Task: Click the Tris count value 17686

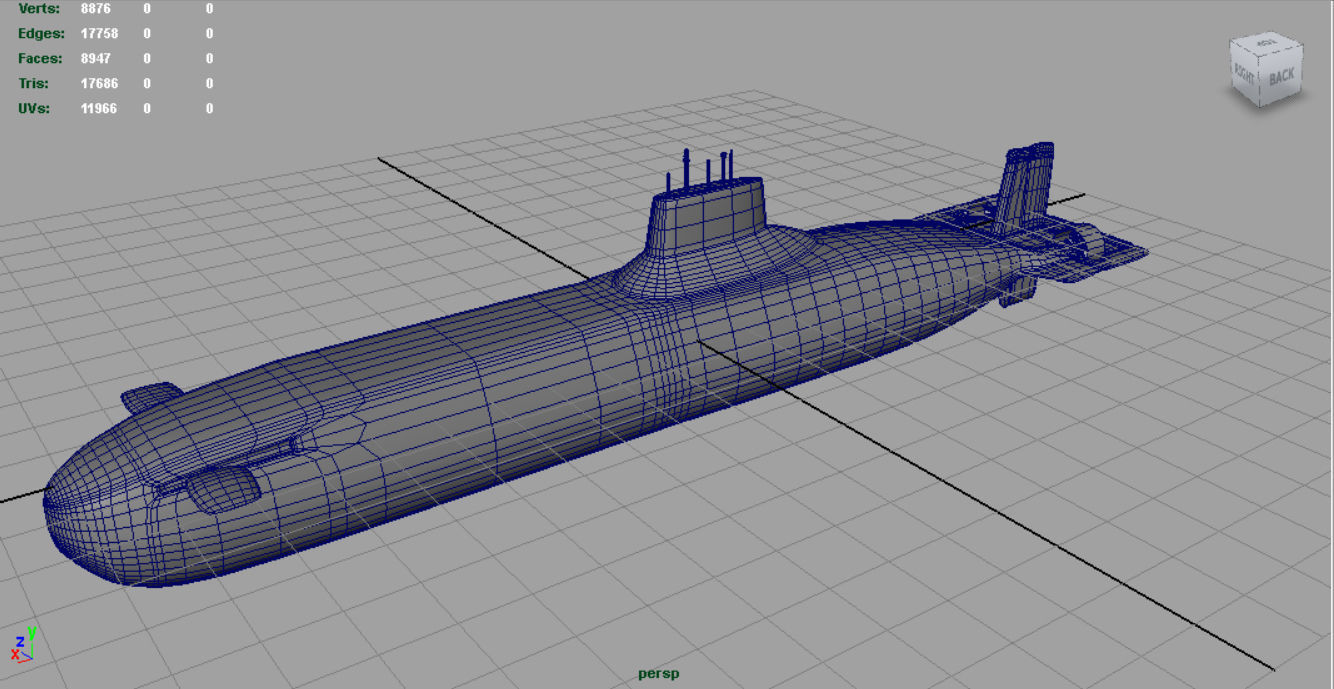Action: point(99,83)
